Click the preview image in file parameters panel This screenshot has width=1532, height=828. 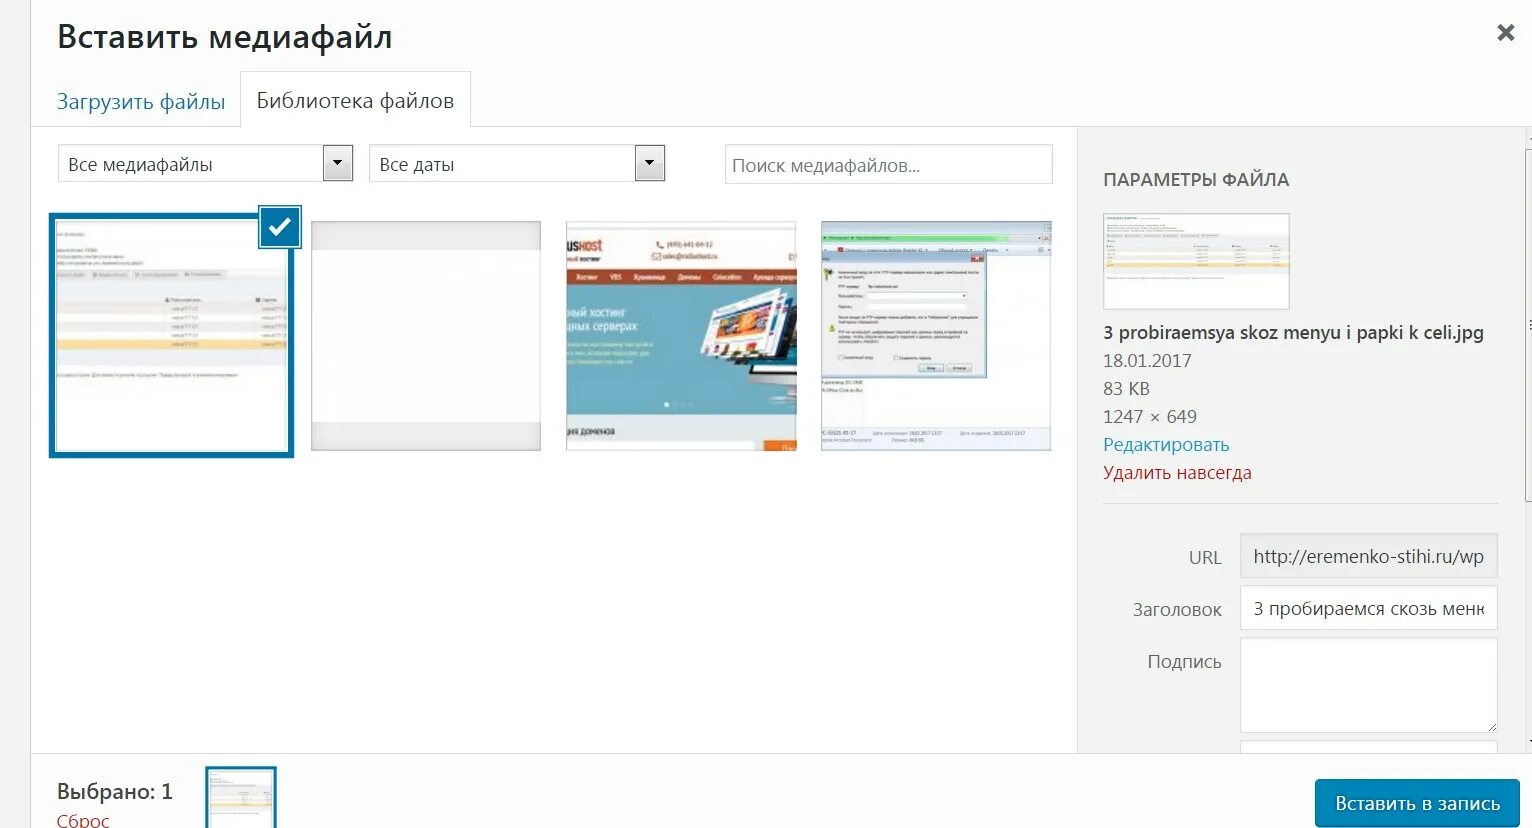(1196, 261)
